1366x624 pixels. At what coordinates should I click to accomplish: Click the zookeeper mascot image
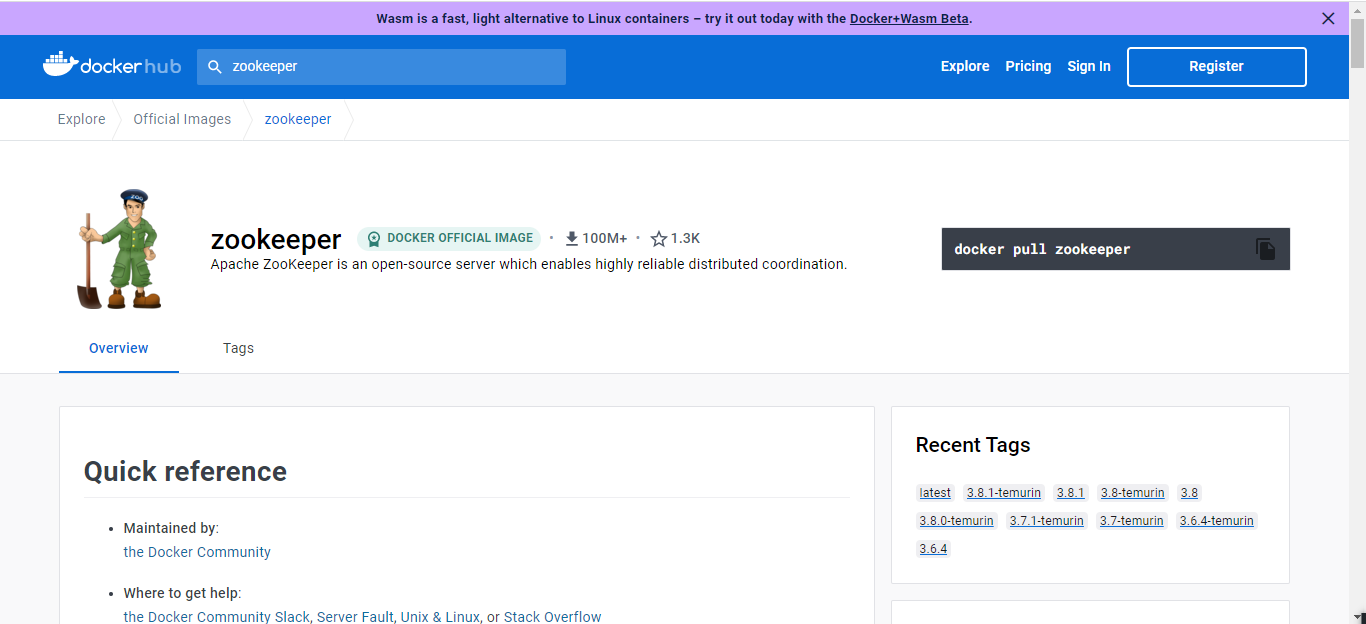pos(118,249)
